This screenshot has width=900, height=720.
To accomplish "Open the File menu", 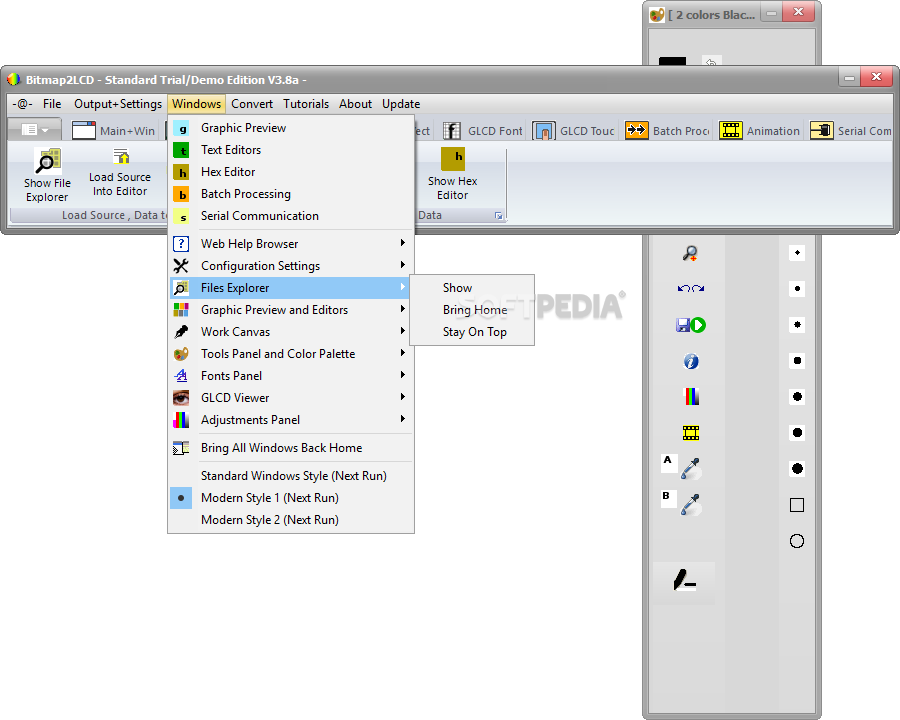I will click(x=52, y=104).
